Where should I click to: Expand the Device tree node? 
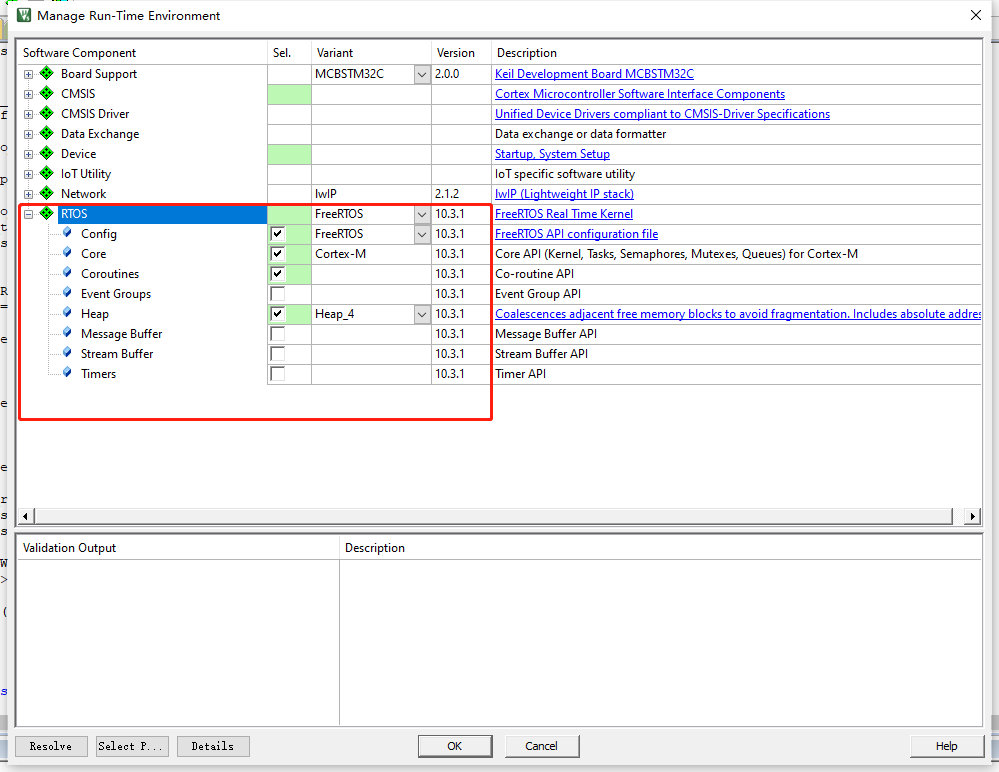point(29,154)
